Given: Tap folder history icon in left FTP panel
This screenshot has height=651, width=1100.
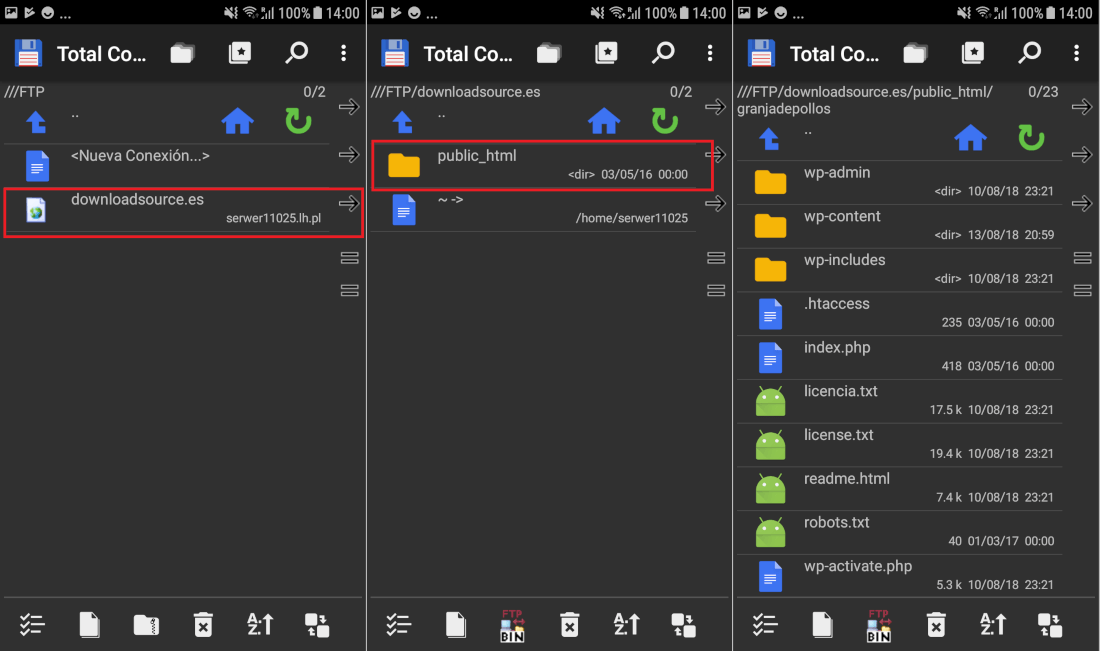Looking at the screenshot, I should (x=182, y=53).
